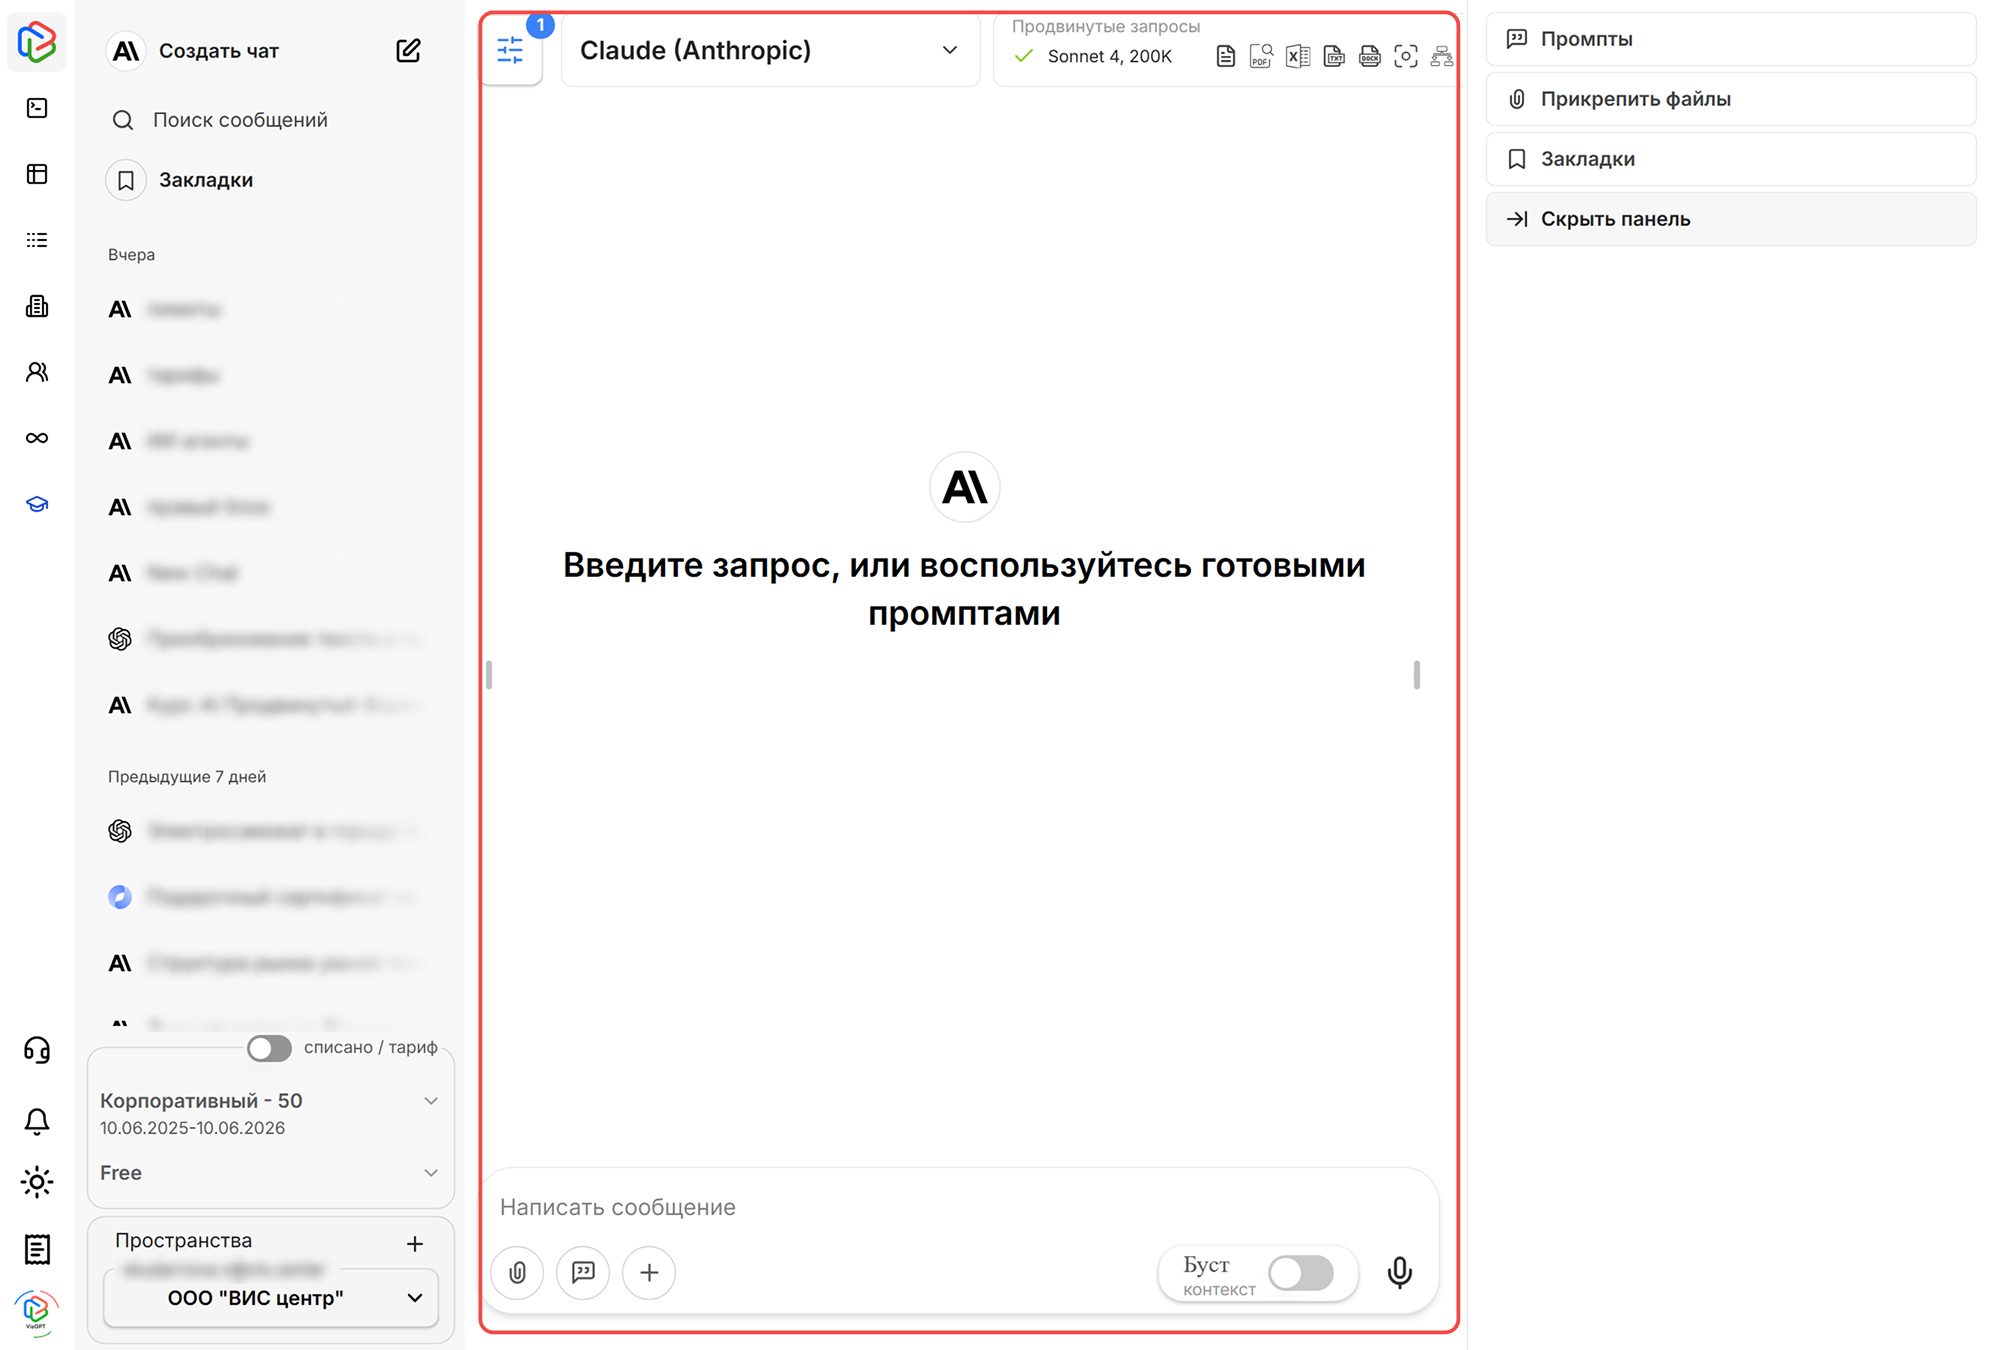Add a new space with the plus button

pos(415,1244)
